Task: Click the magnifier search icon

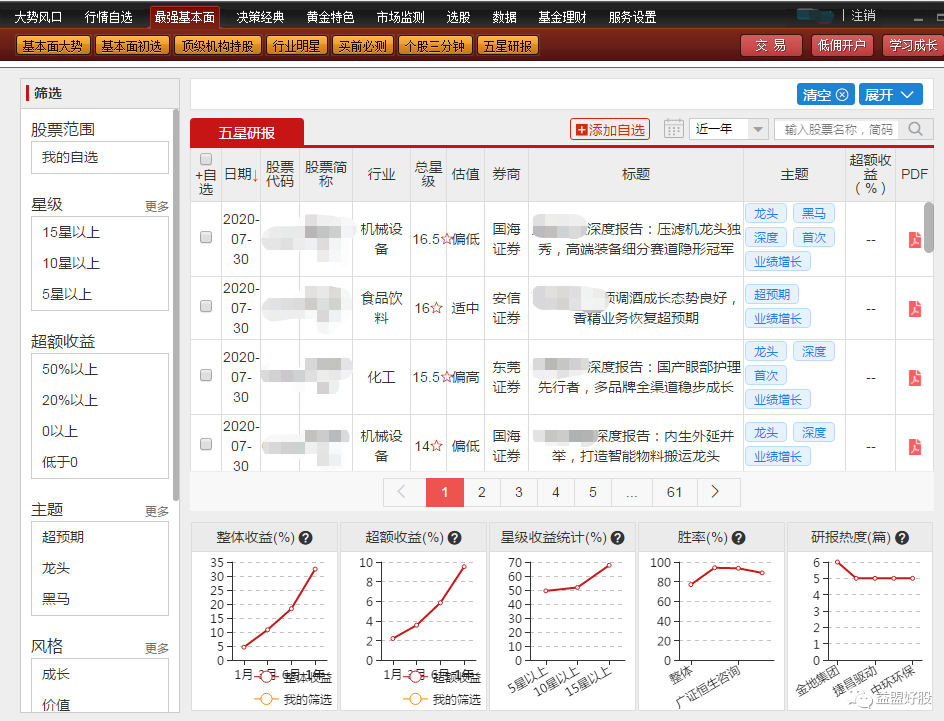Action: (914, 129)
